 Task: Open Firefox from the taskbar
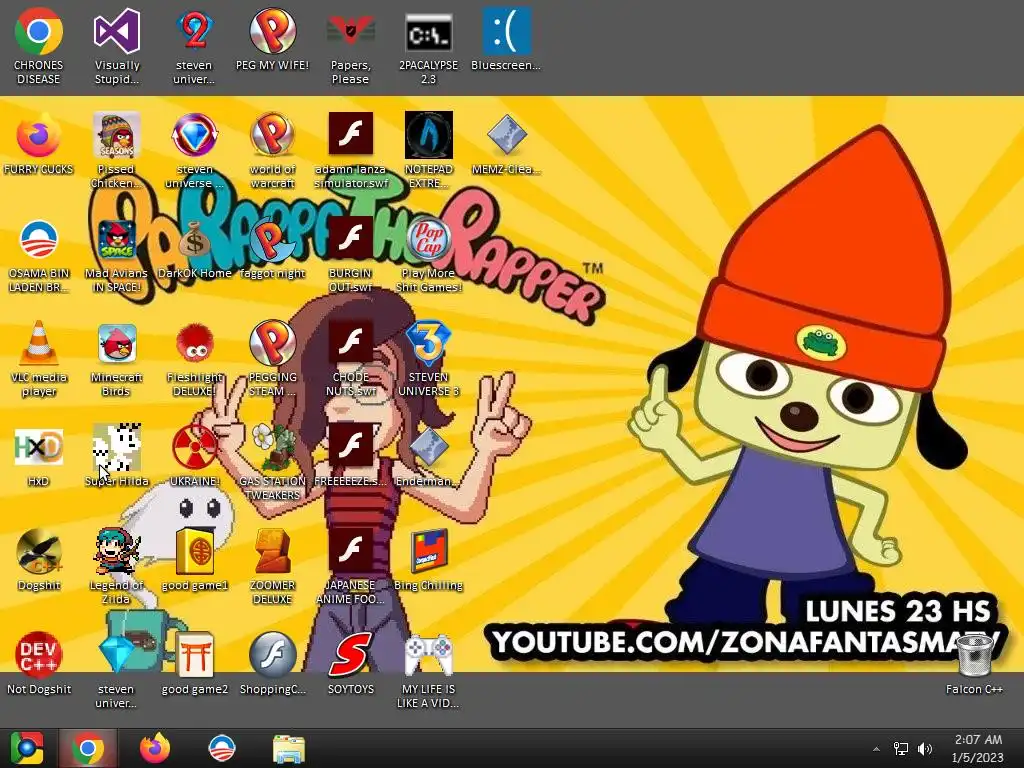point(155,748)
